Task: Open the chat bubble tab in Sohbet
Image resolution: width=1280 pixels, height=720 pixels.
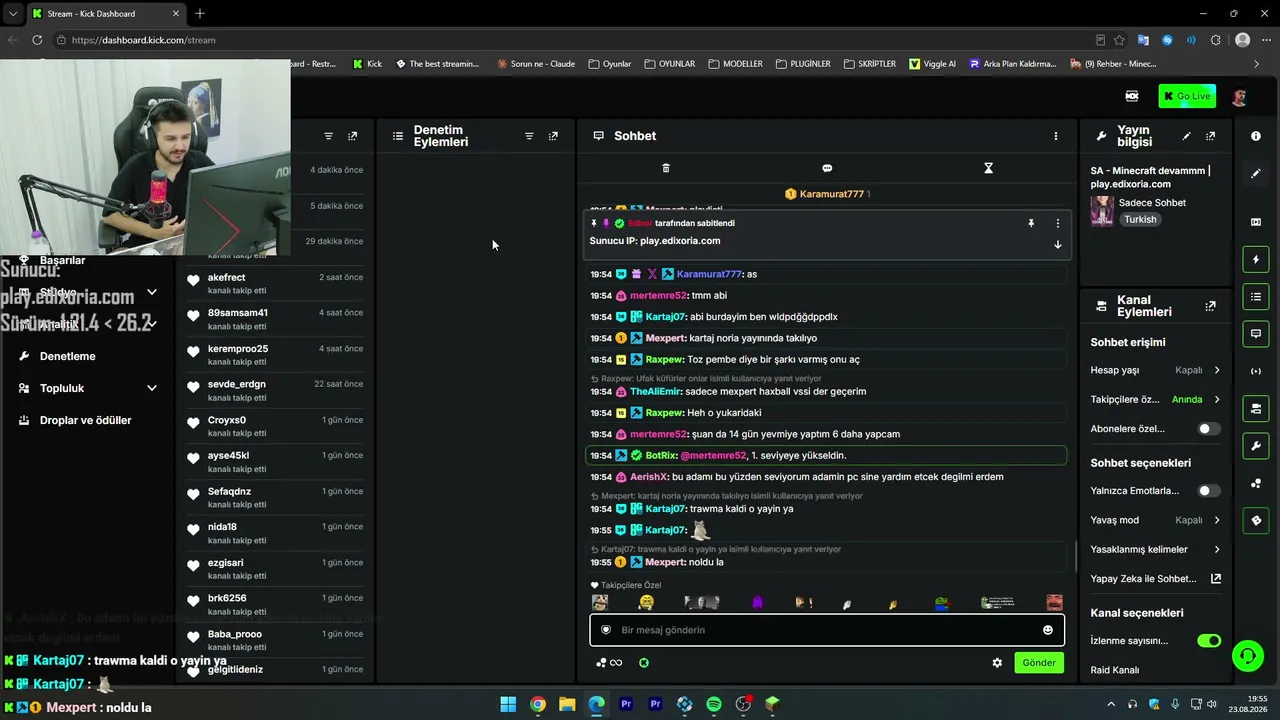Action: tap(827, 168)
